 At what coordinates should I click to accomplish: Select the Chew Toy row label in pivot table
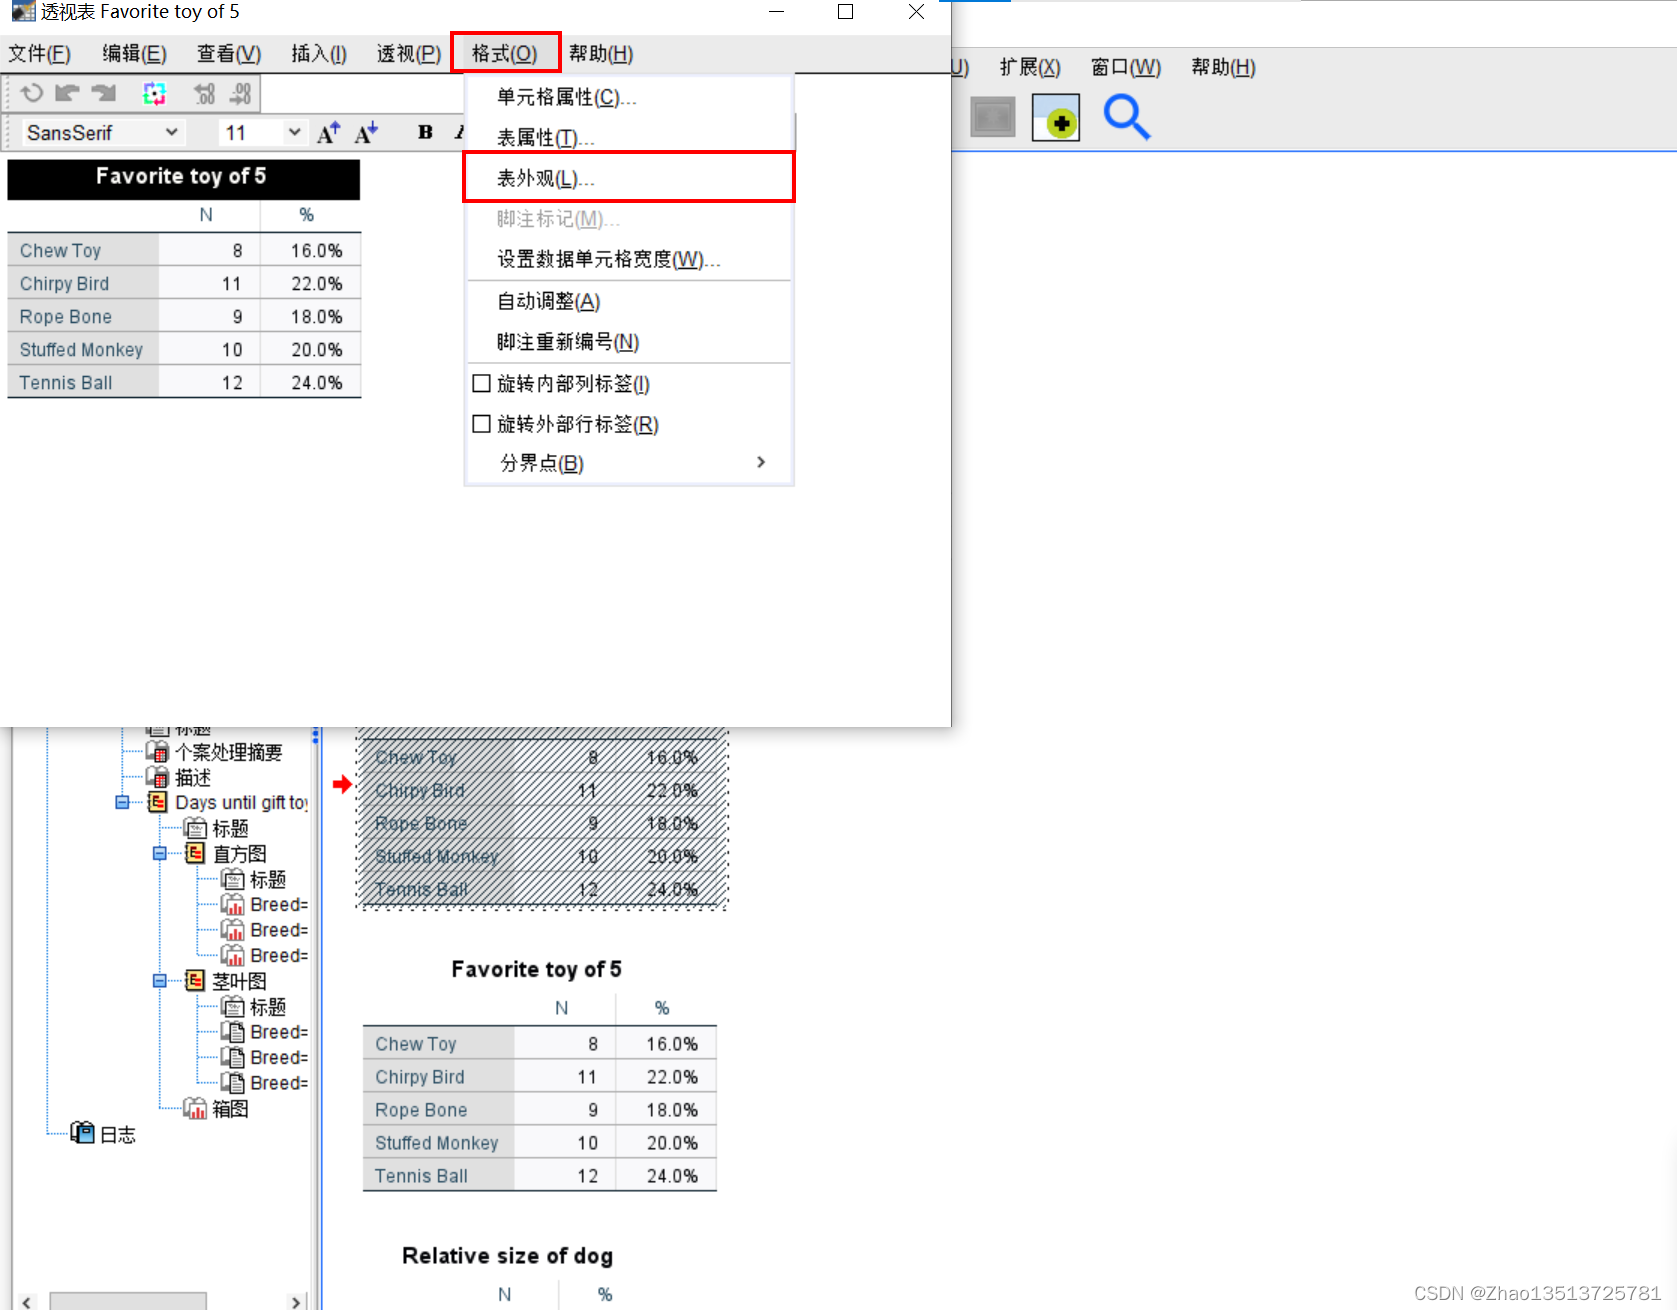coord(61,251)
